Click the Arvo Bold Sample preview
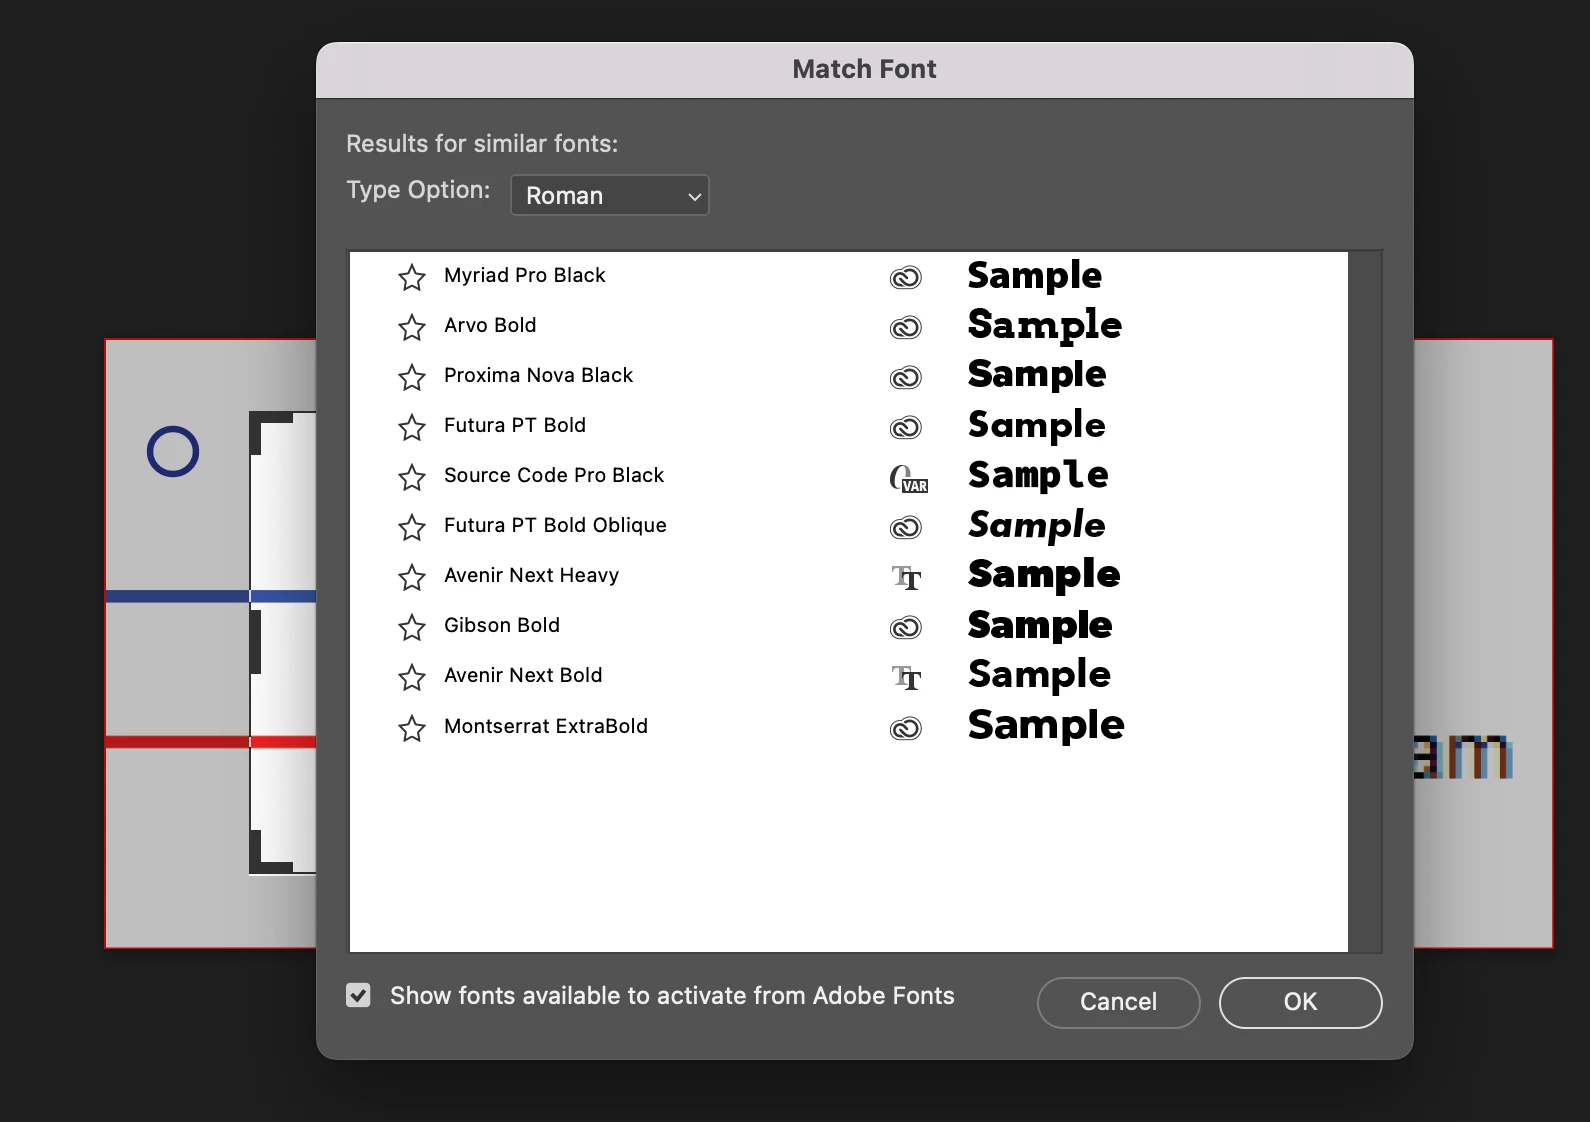Viewport: 1590px width, 1122px height. [x=1045, y=326]
